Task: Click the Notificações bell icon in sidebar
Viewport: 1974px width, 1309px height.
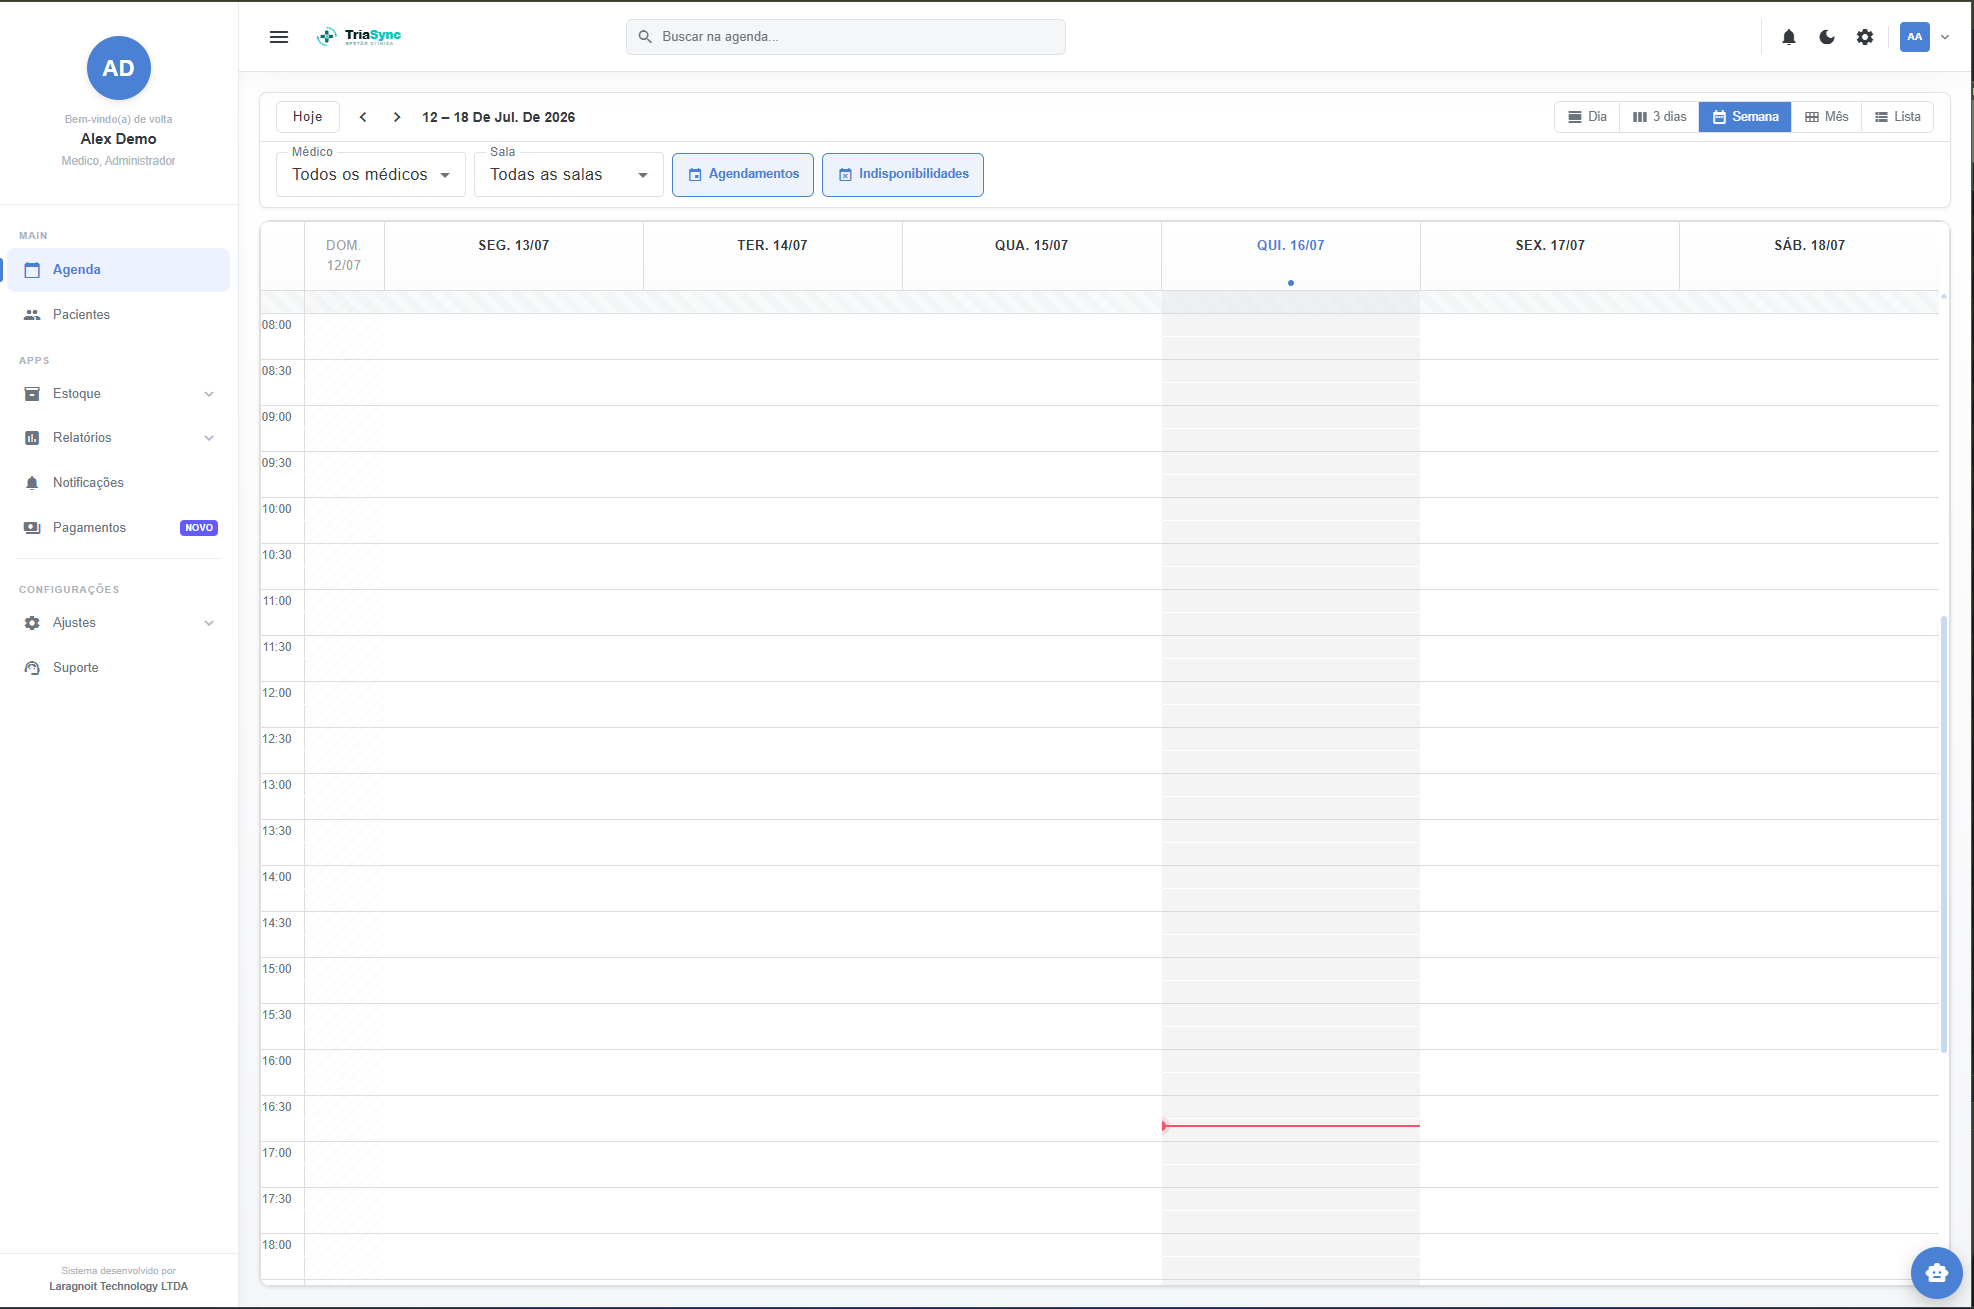Action: pyautogui.click(x=32, y=483)
